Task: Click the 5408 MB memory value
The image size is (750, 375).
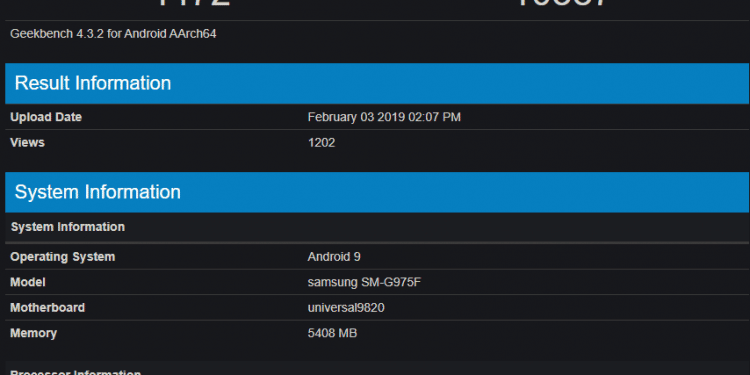Action: point(332,333)
